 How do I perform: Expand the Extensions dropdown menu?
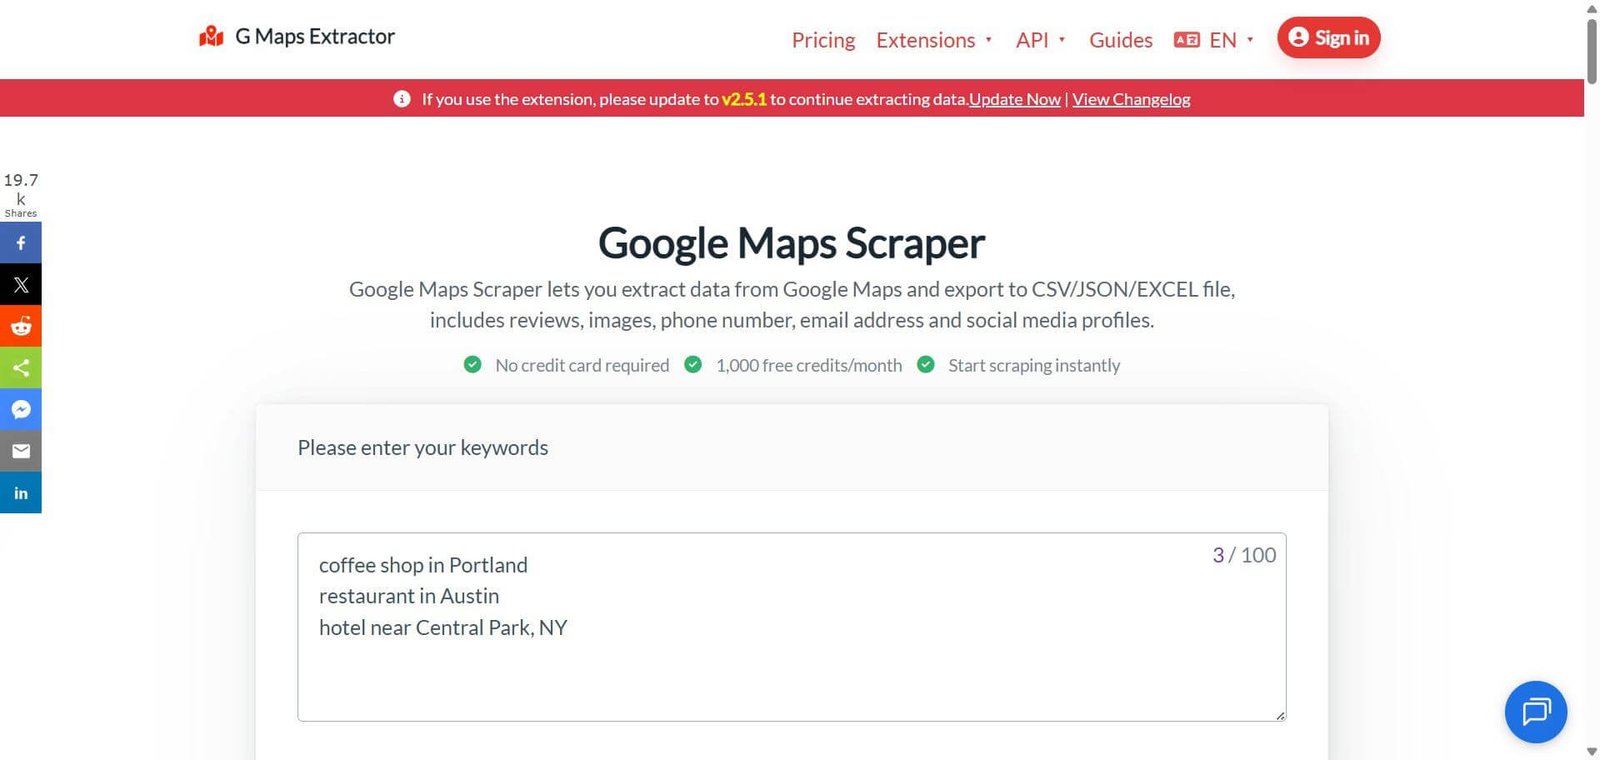click(x=934, y=40)
